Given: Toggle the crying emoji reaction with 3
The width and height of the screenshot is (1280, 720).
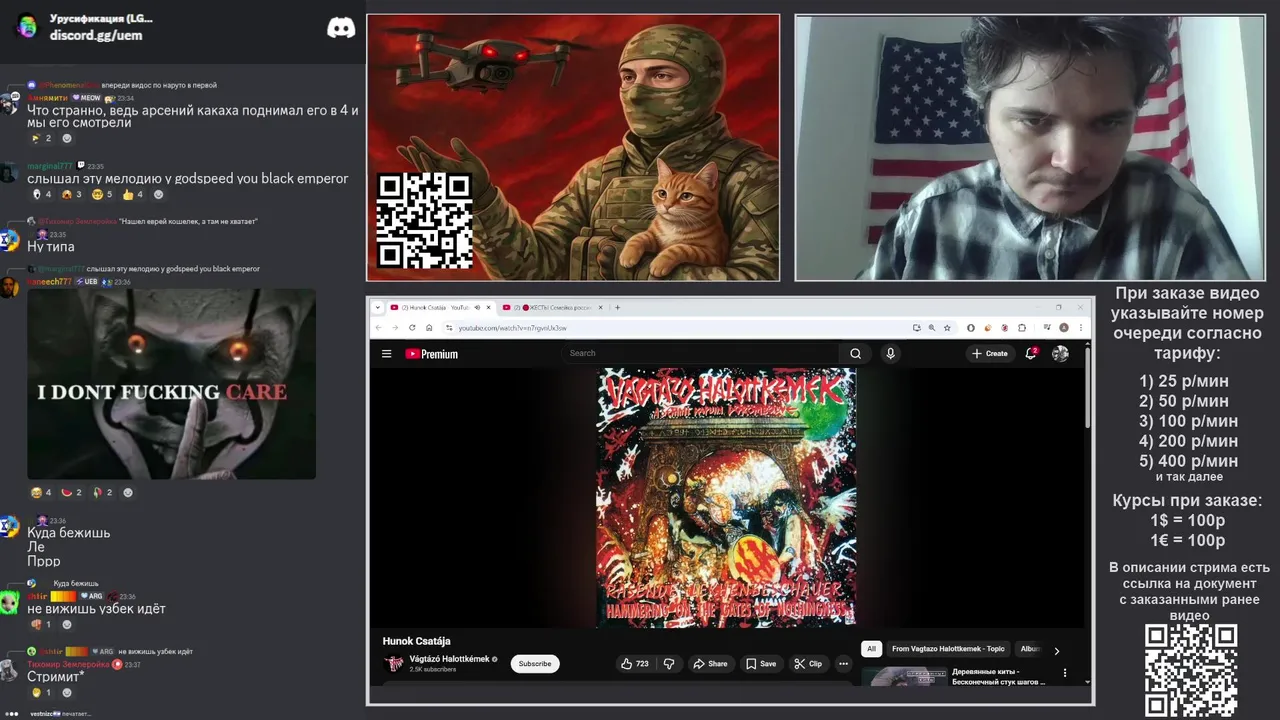Looking at the screenshot, I should (x=72, y=194).
